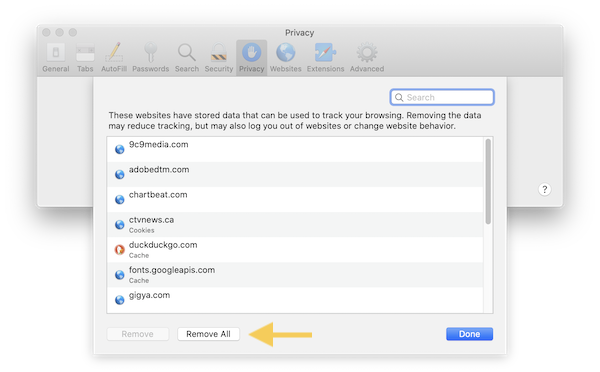Select the duckduckgo.com row
Screen dimensions: 600x372
point(295,250)
